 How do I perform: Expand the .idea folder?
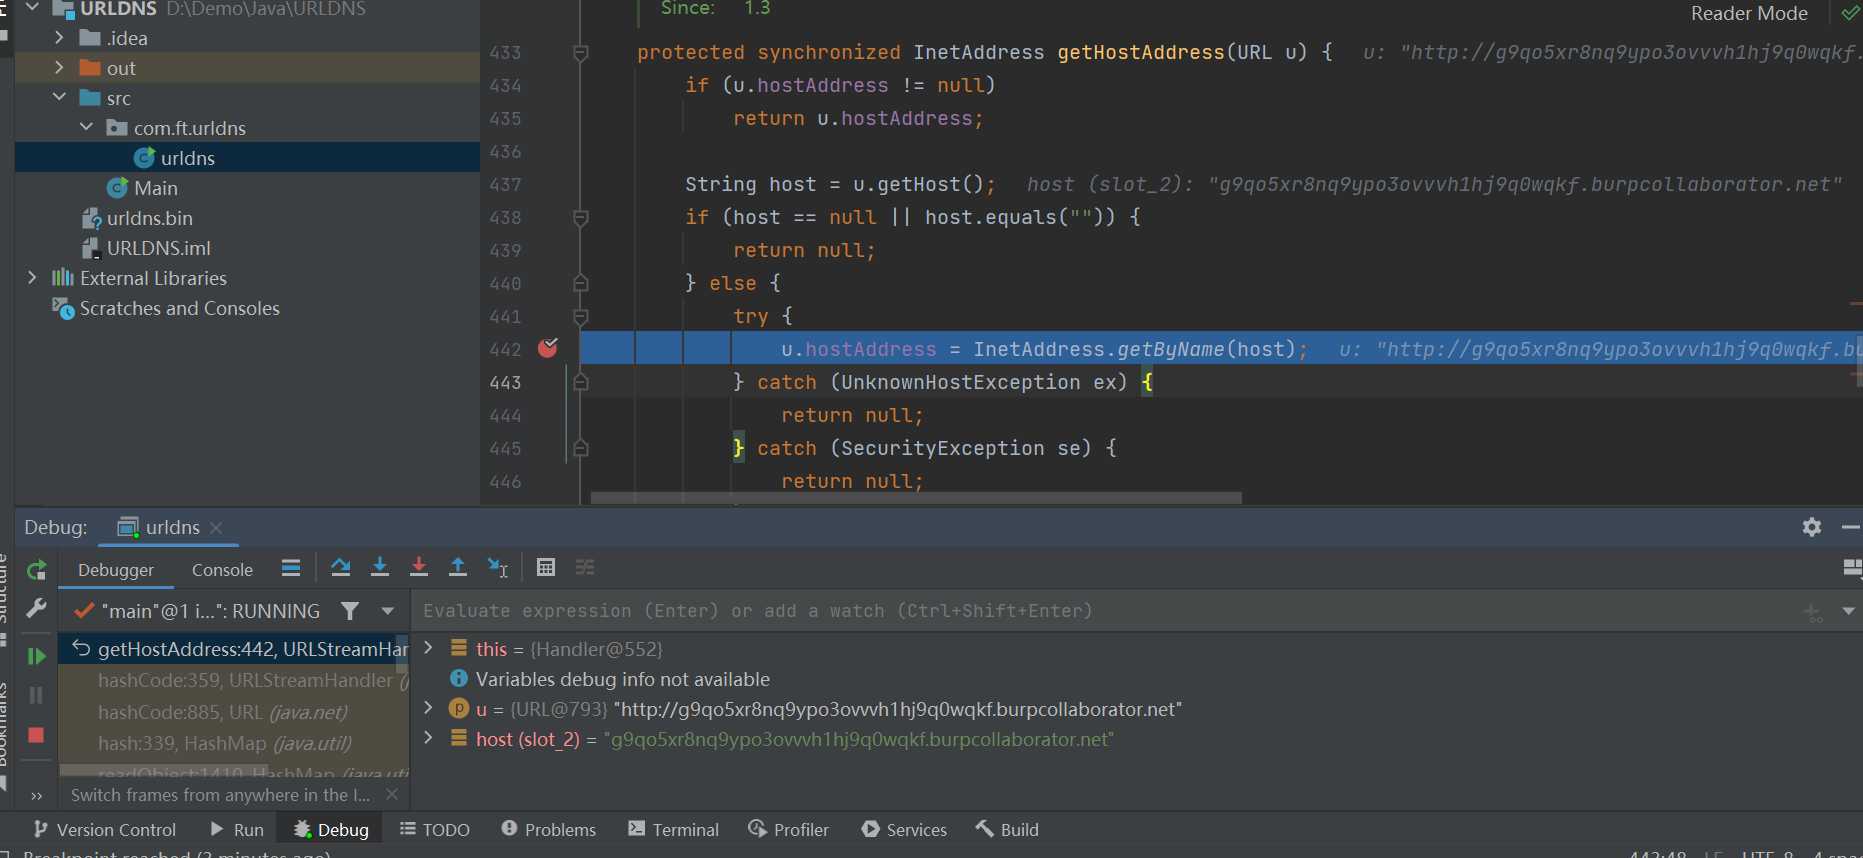click(59, 38)
